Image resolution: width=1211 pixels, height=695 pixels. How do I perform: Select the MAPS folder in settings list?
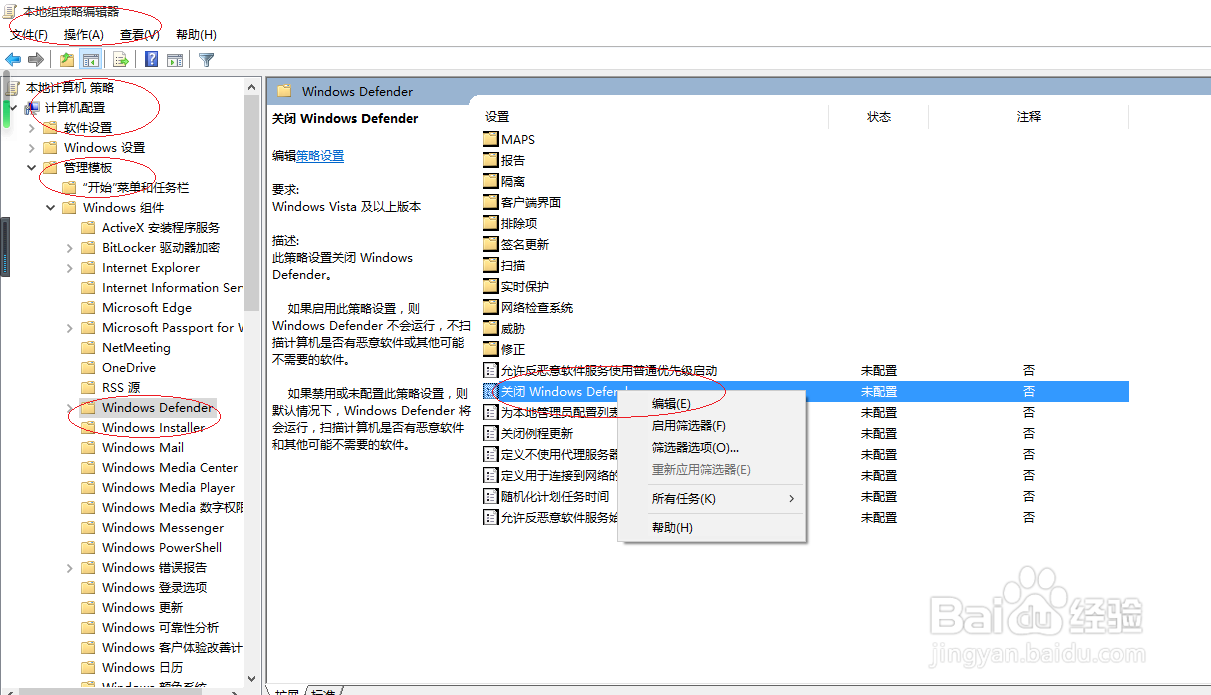[x=509, y=139]
